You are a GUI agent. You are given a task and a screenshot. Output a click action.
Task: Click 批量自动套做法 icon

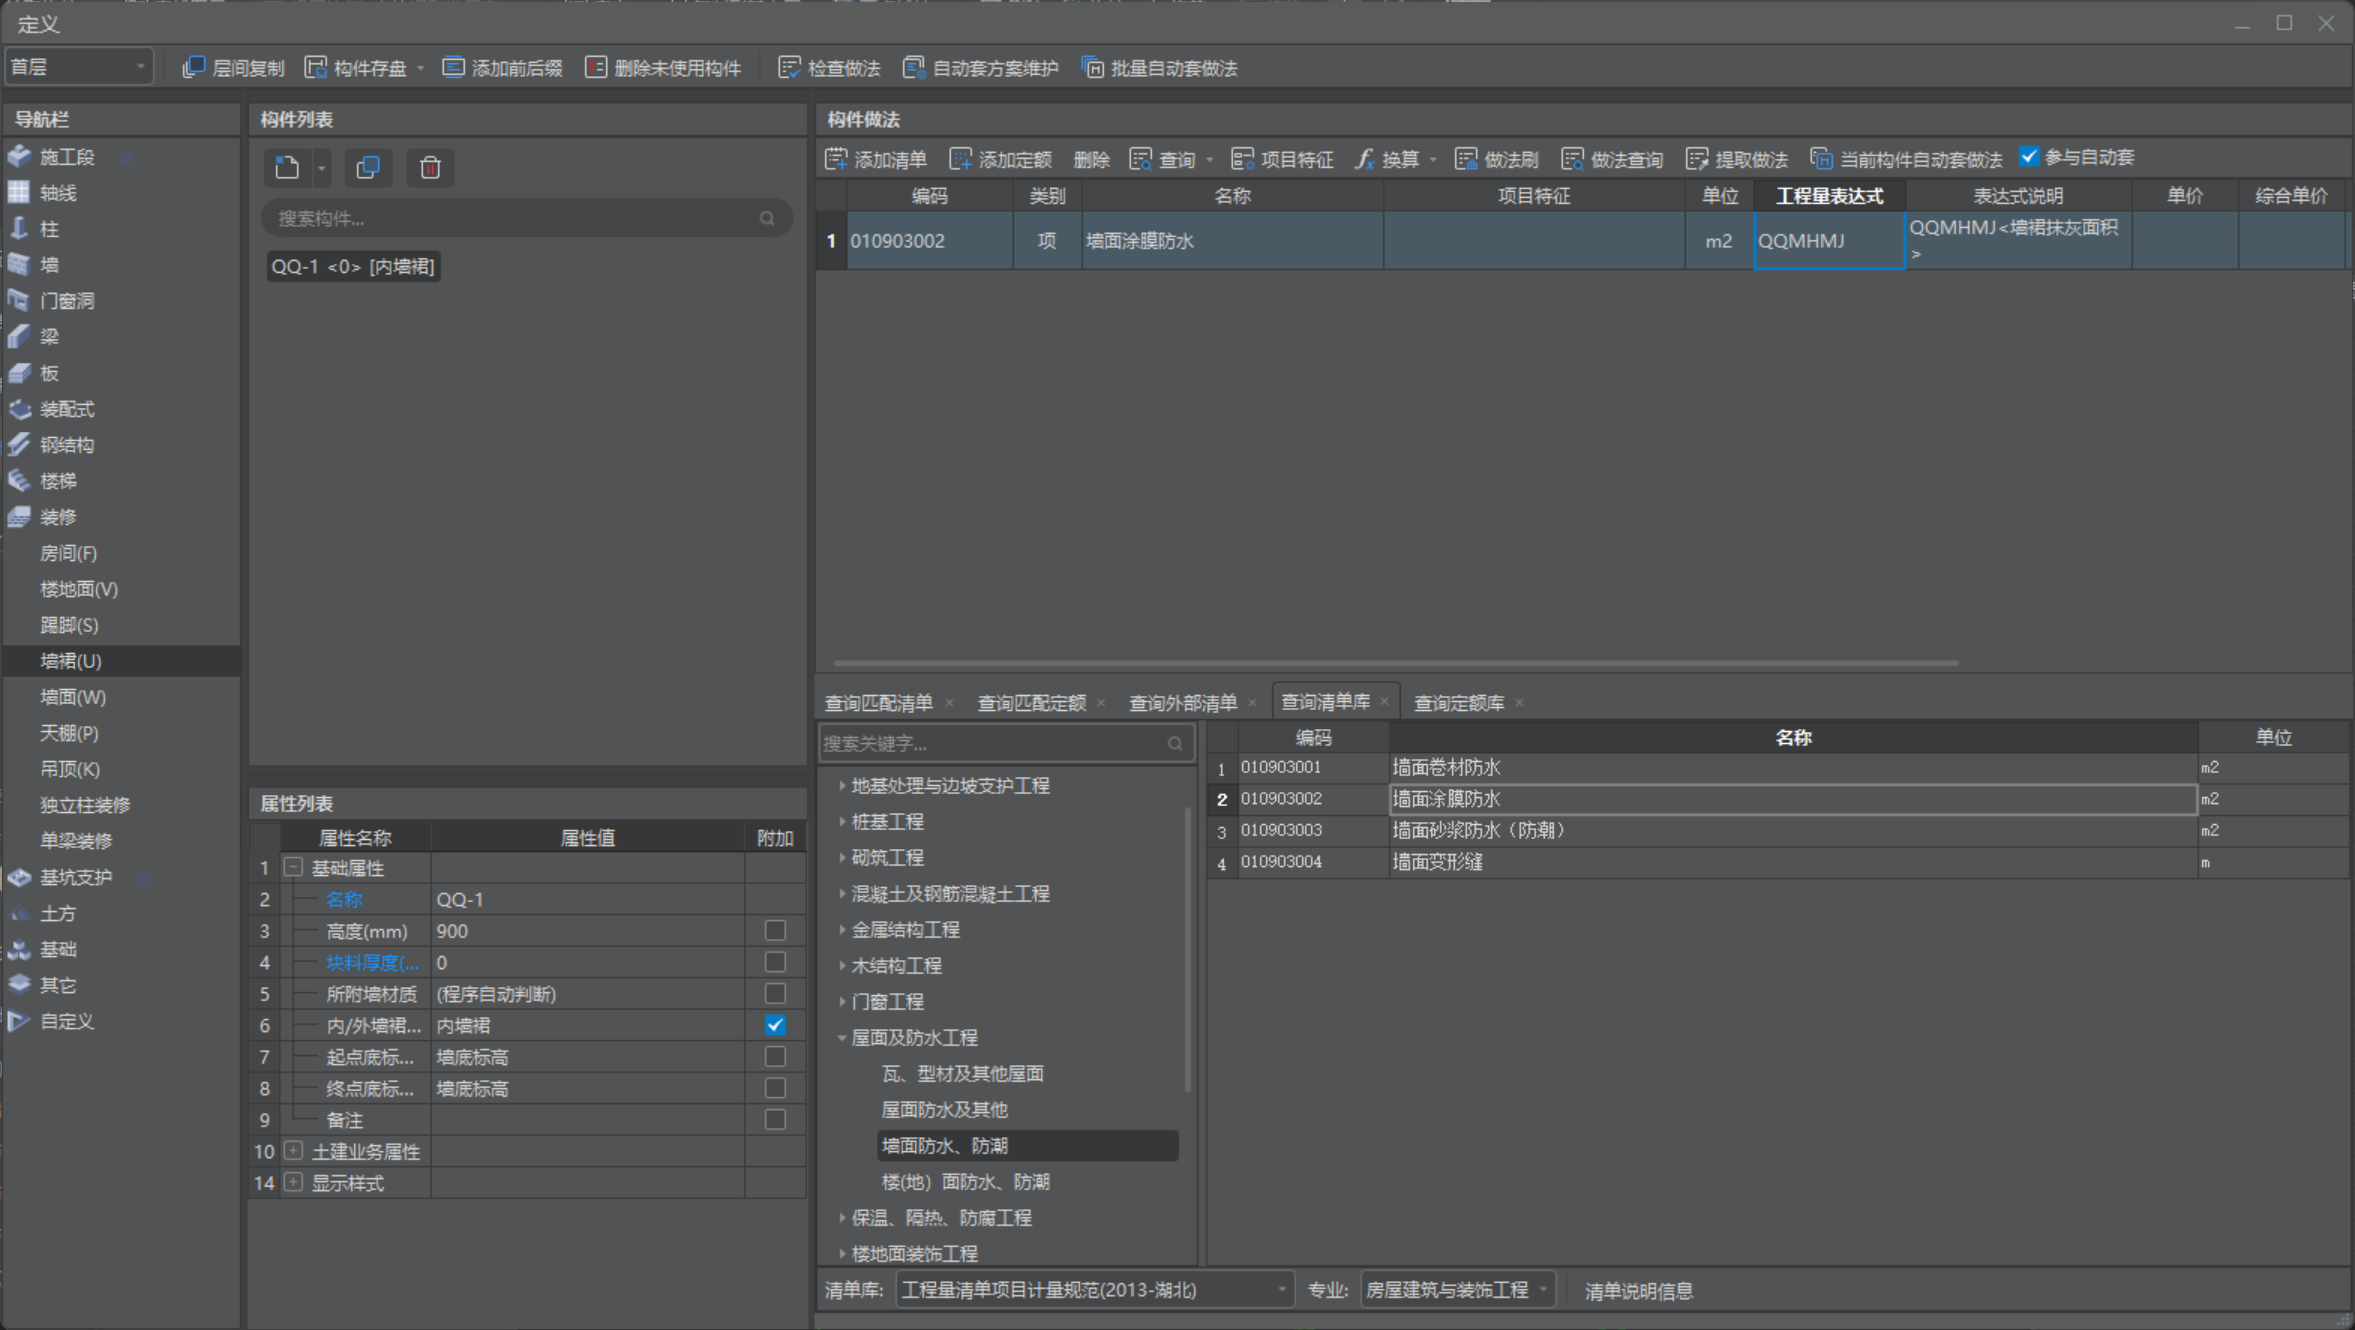[x=1093, y=67]
